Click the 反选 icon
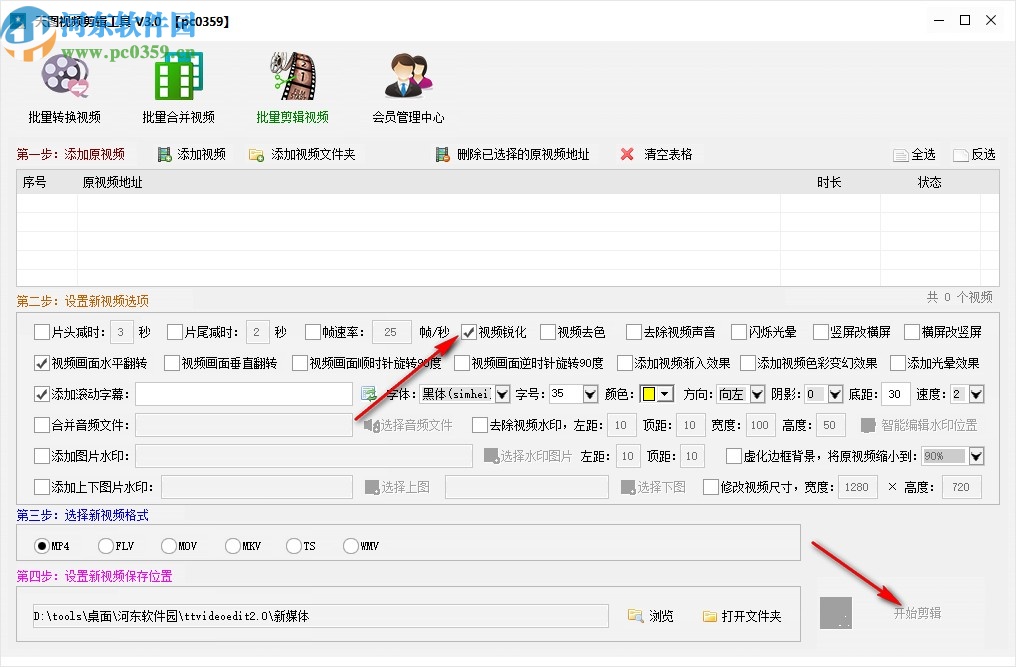The image size is (1016, 667). [x=961, y=155]
